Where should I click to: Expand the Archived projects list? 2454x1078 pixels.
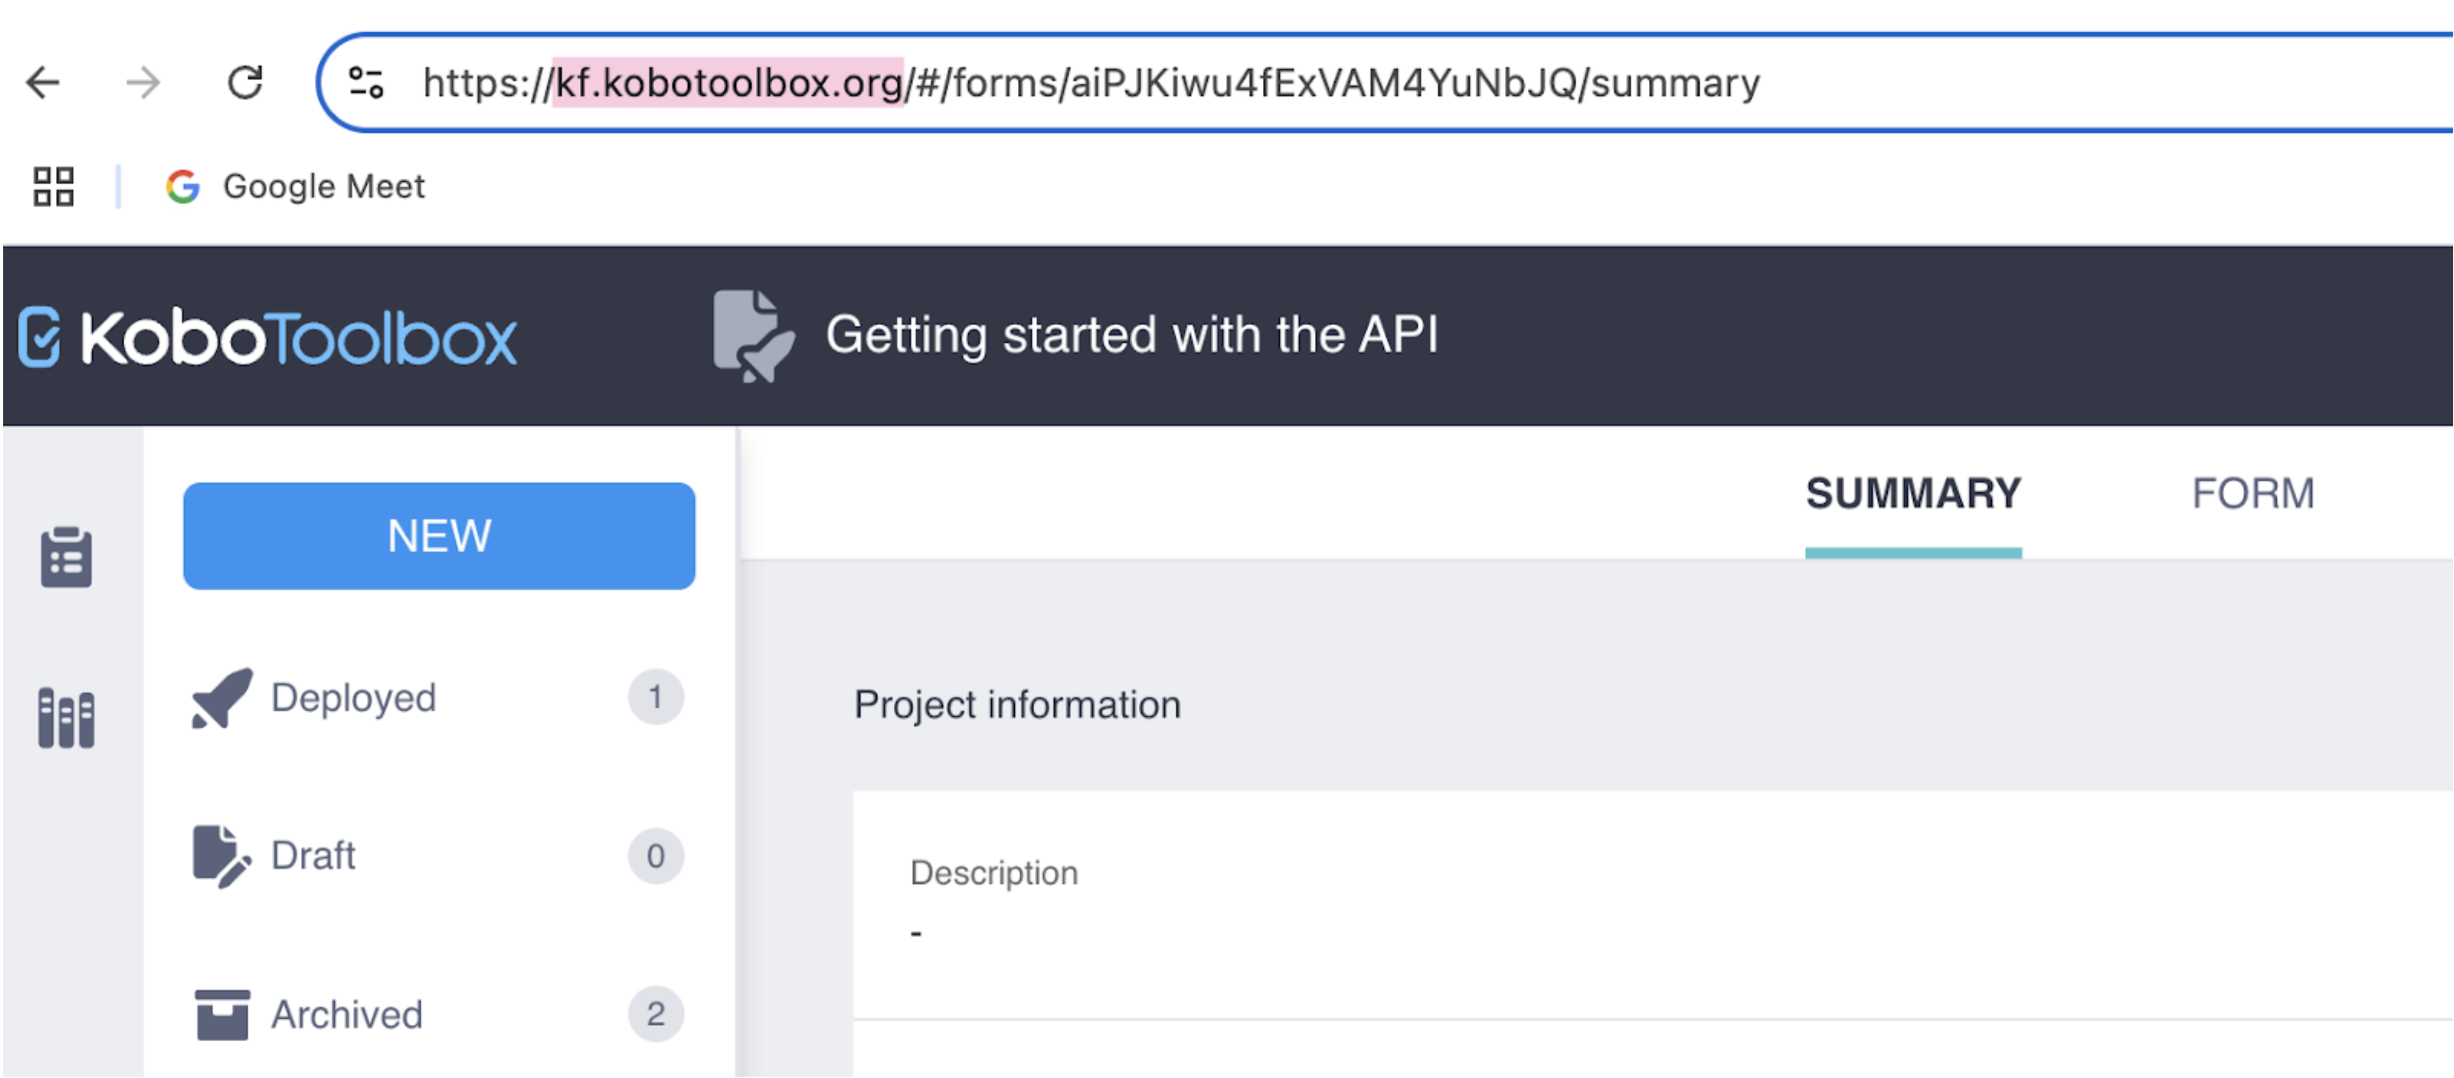click(x=347, y=1015)
